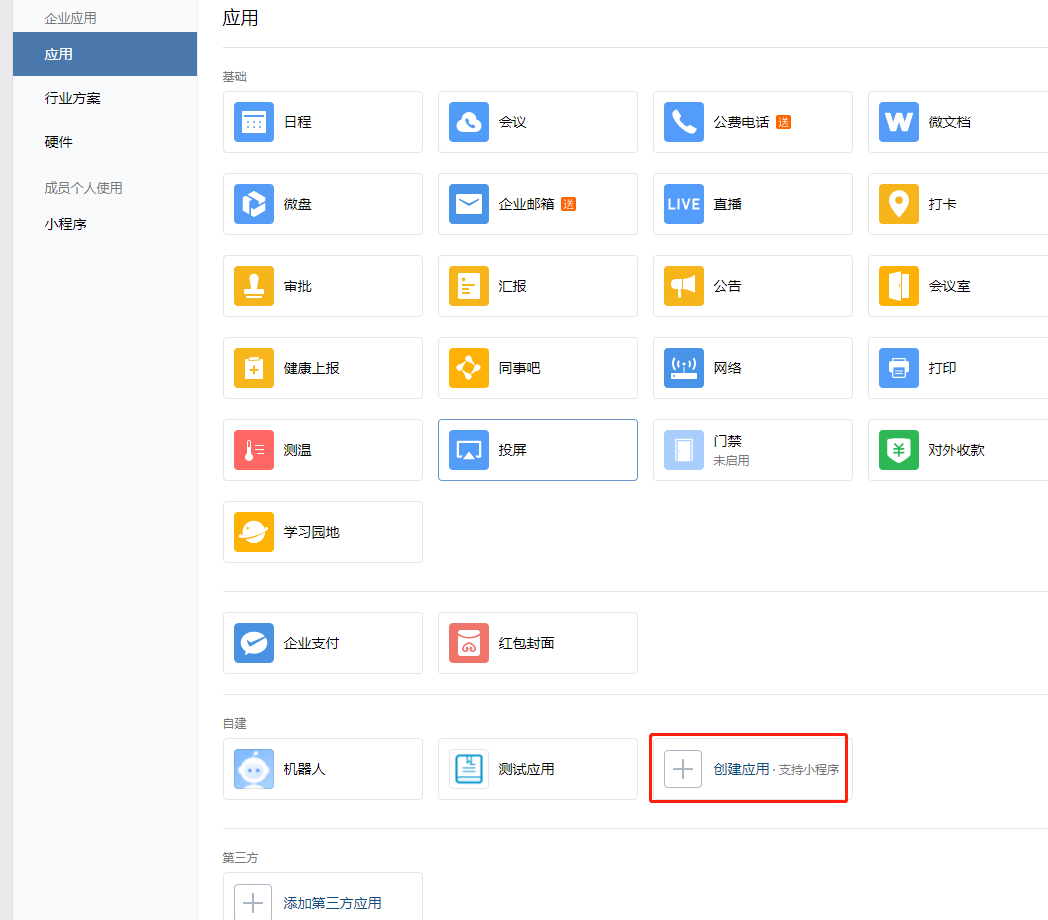The width and height of the screenshot is (1048, 920).
Task: Open the 日程 calendar icon
Action: [x=254, y=122]
